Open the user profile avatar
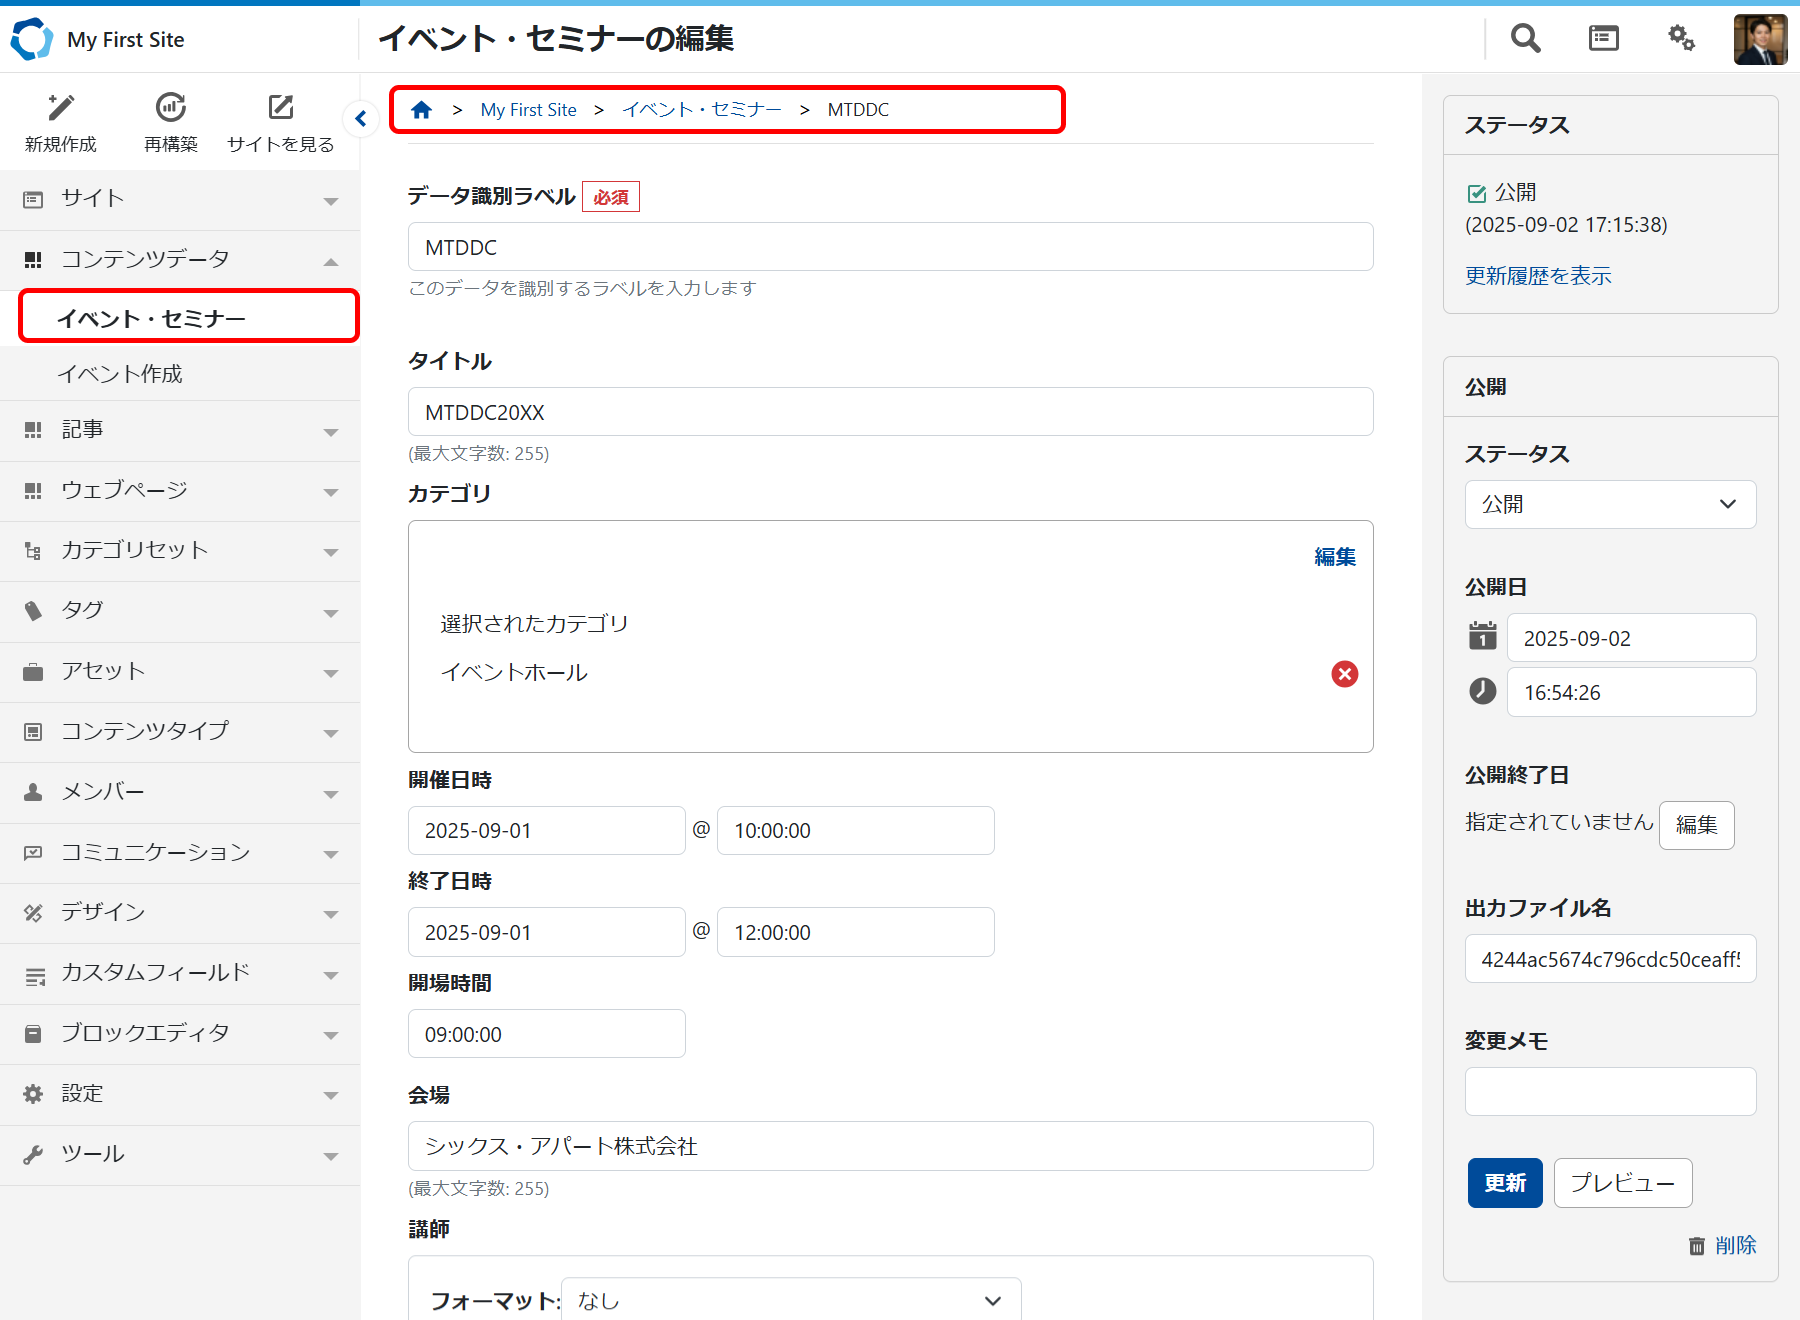The image size is (1800, 1320). 1760,40
